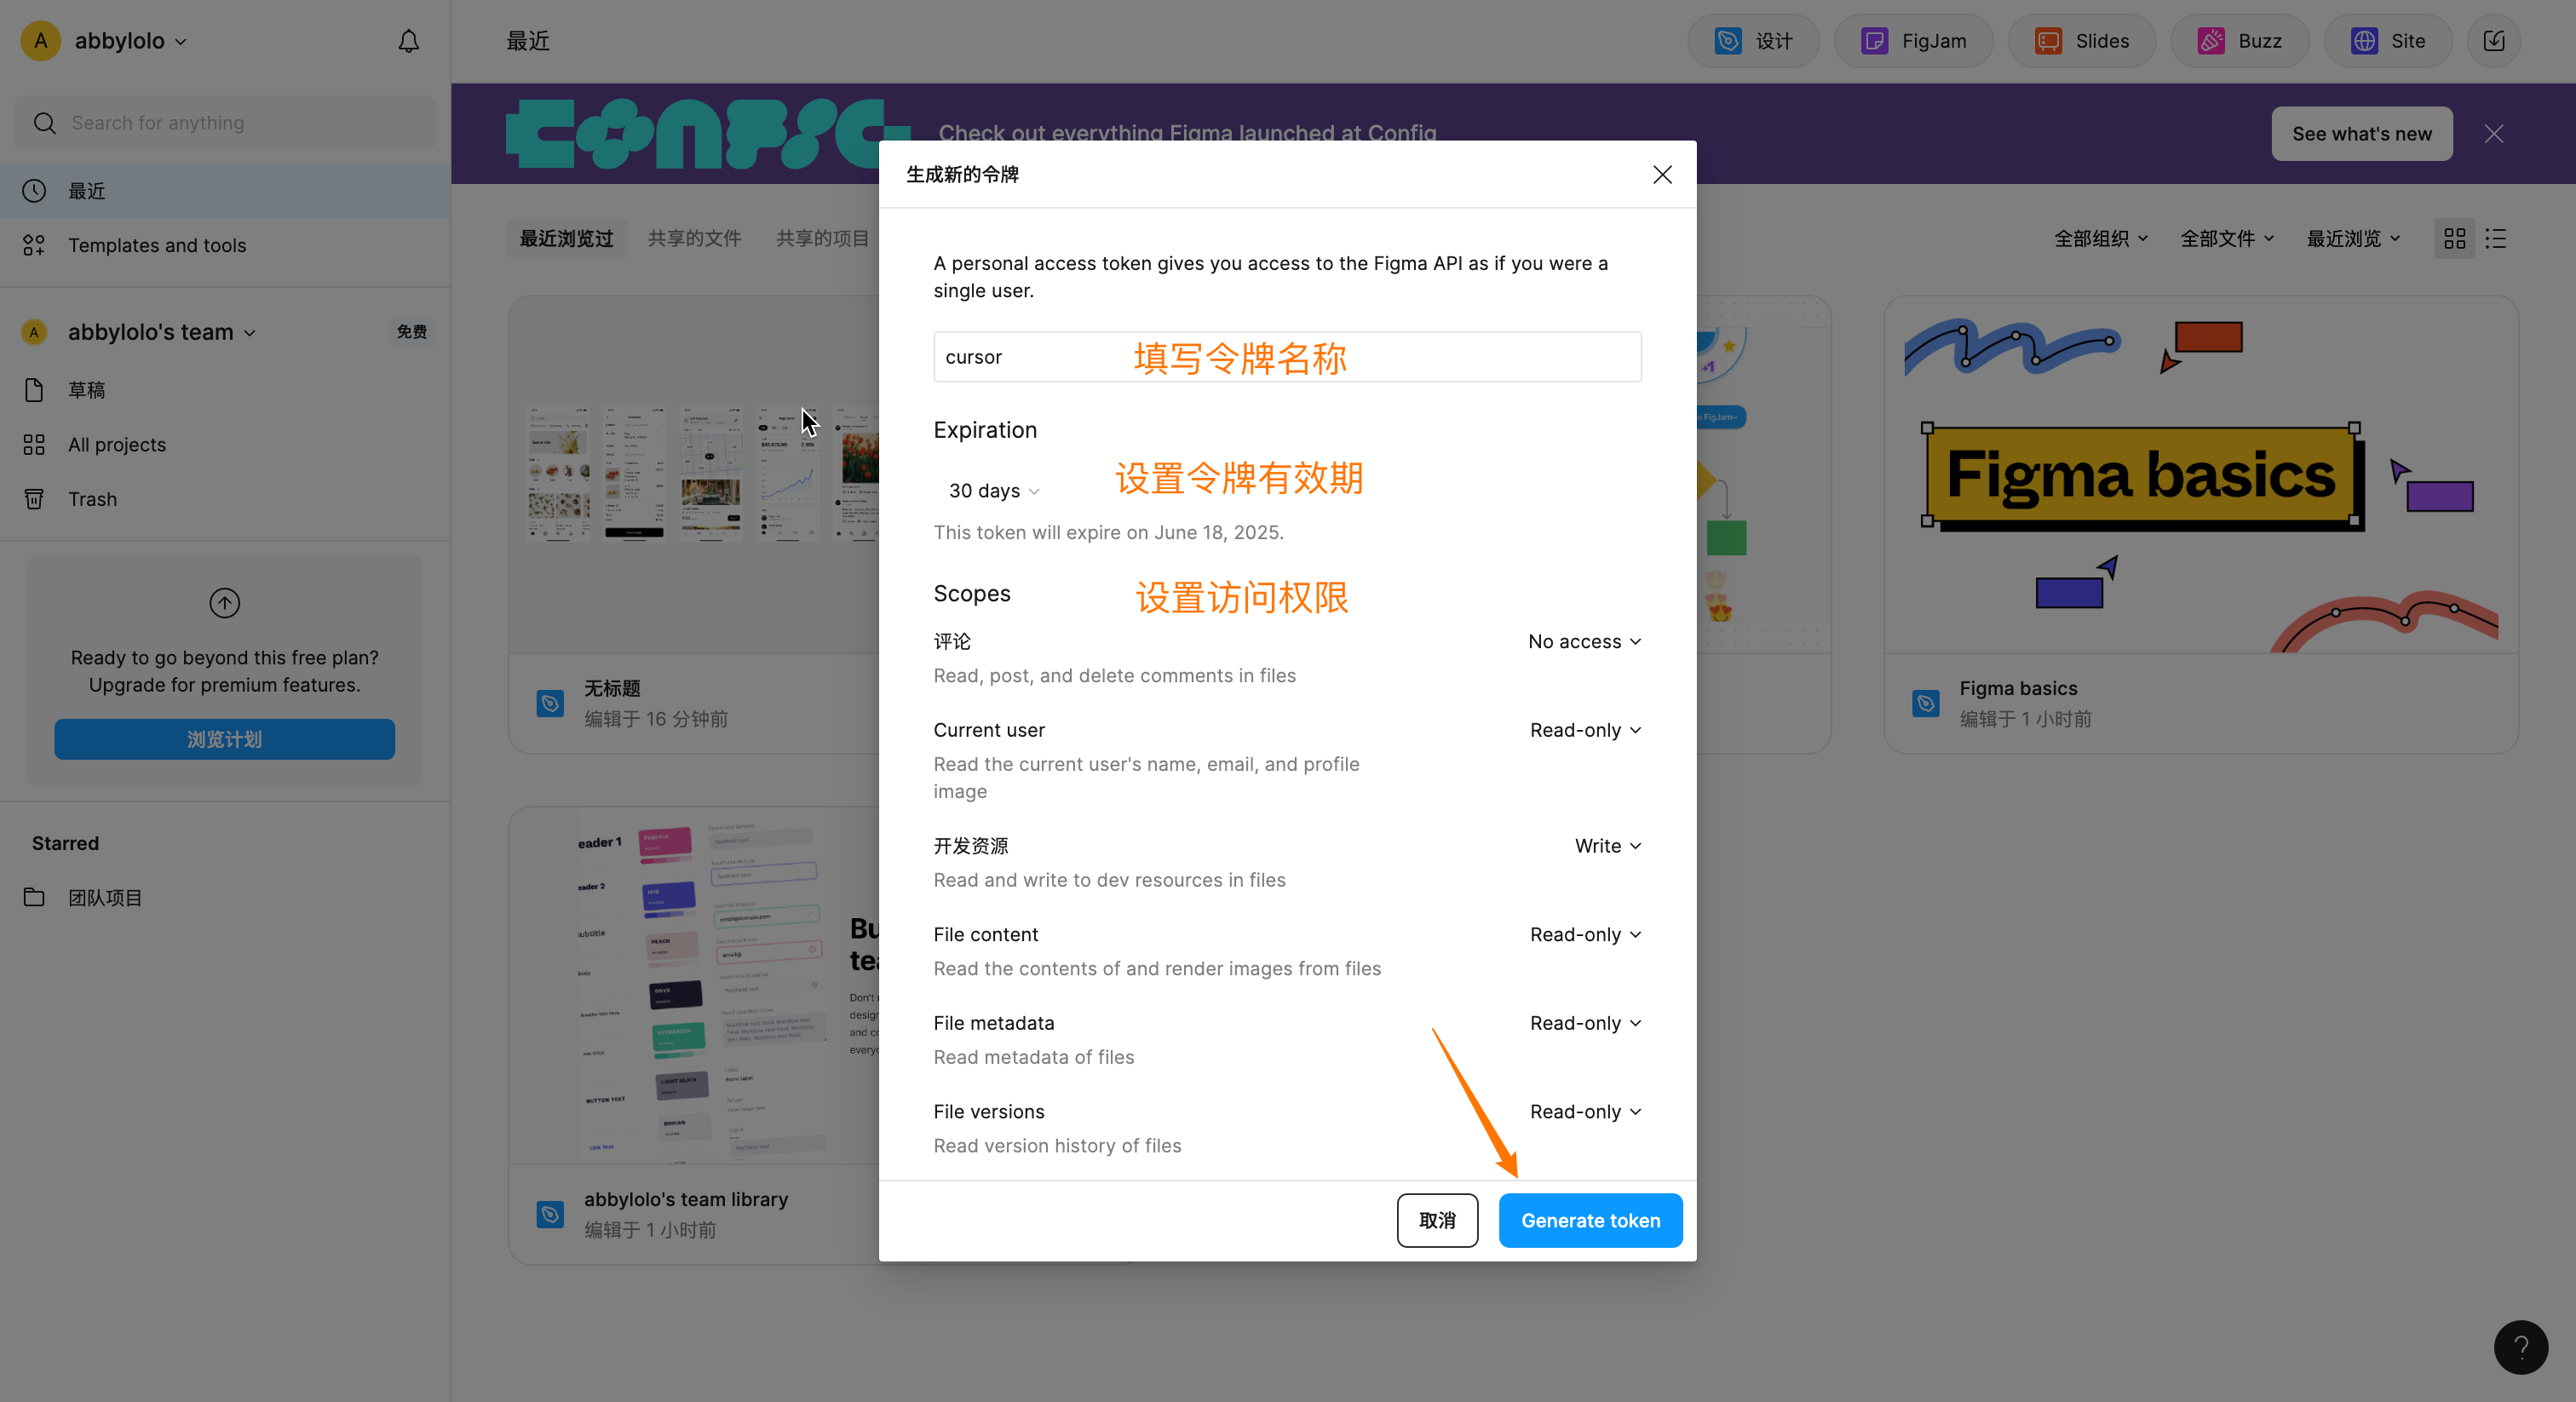2576x1402 pixels.
Task: Open 草稿 in the sidebar
Action: point(225,390)
